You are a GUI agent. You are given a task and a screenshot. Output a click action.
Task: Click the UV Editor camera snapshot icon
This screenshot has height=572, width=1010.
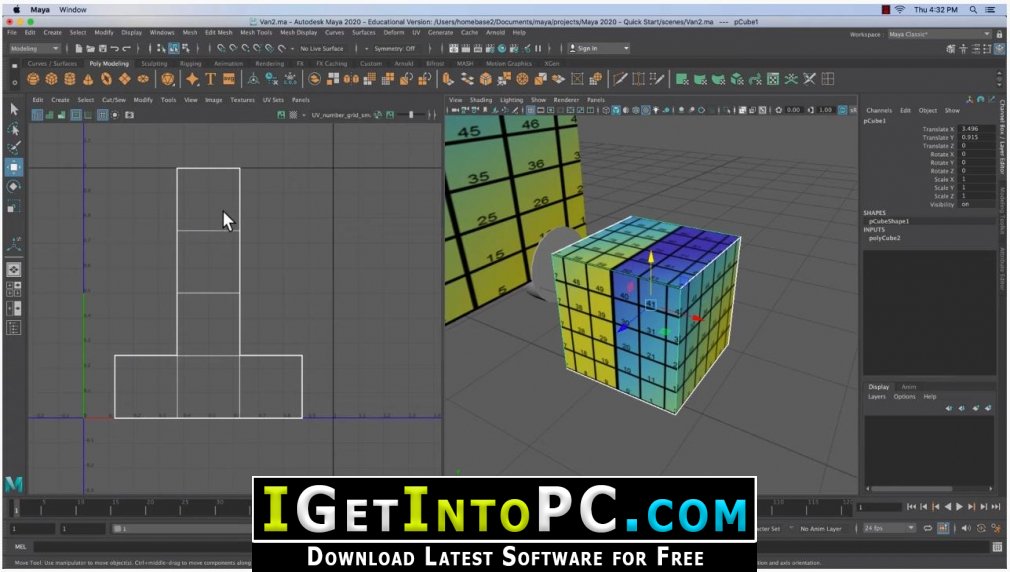click(x=129, y=115)
